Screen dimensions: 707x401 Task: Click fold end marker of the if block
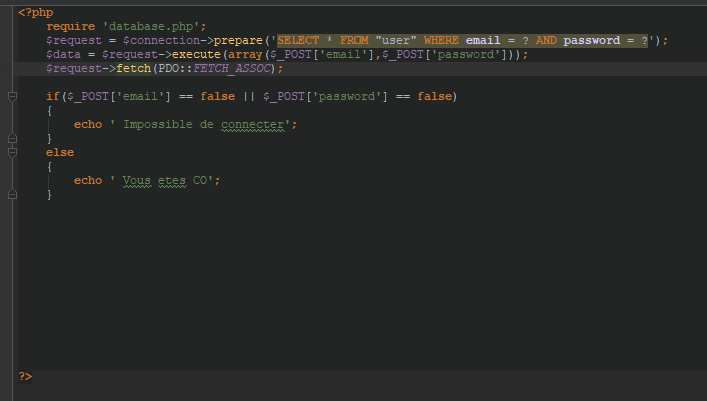tap(13, 138)
